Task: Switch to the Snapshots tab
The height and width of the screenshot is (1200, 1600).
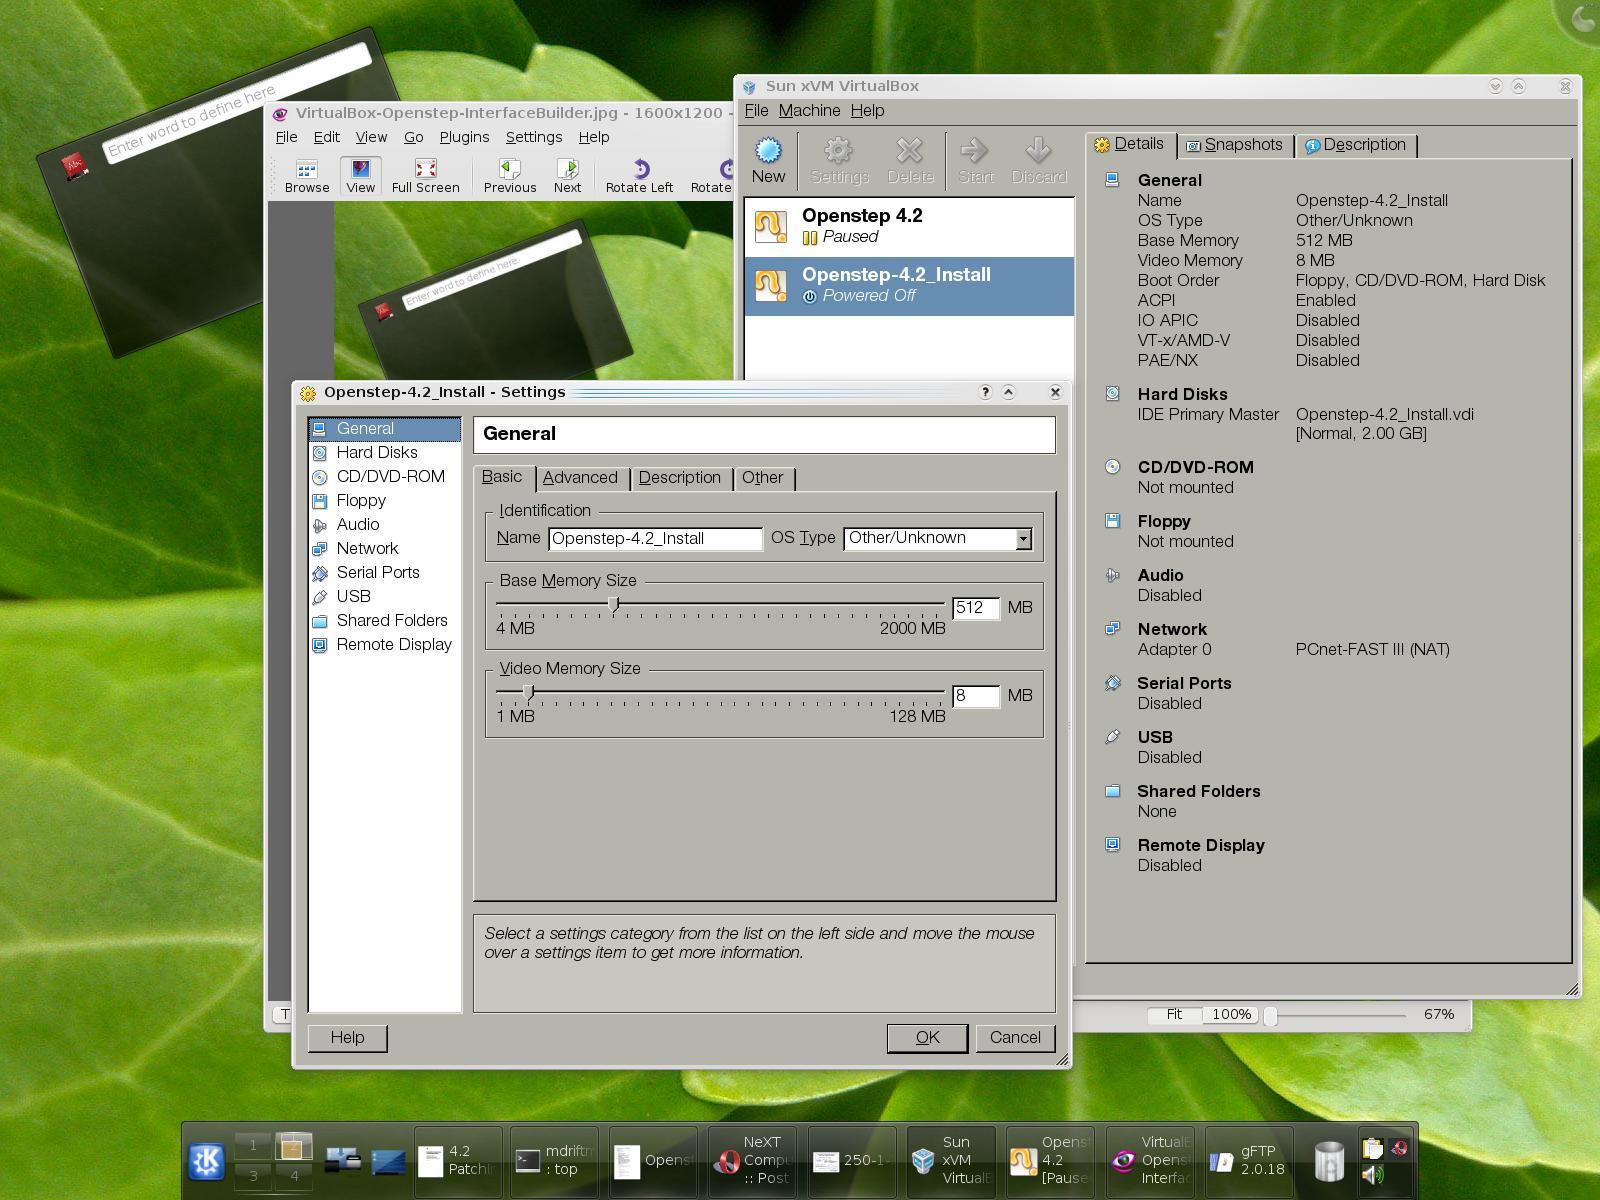Action: (1237, 145)
